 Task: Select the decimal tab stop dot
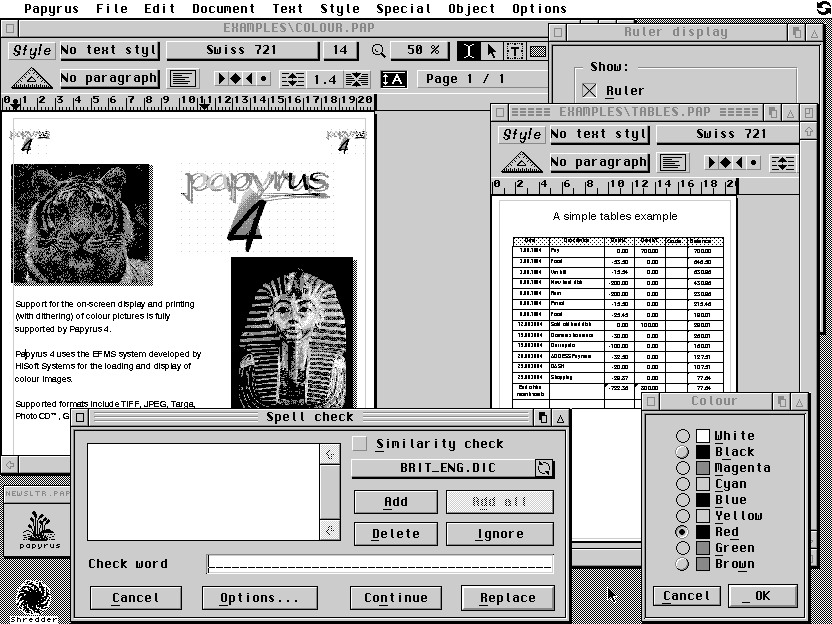(x=264, y=79)
